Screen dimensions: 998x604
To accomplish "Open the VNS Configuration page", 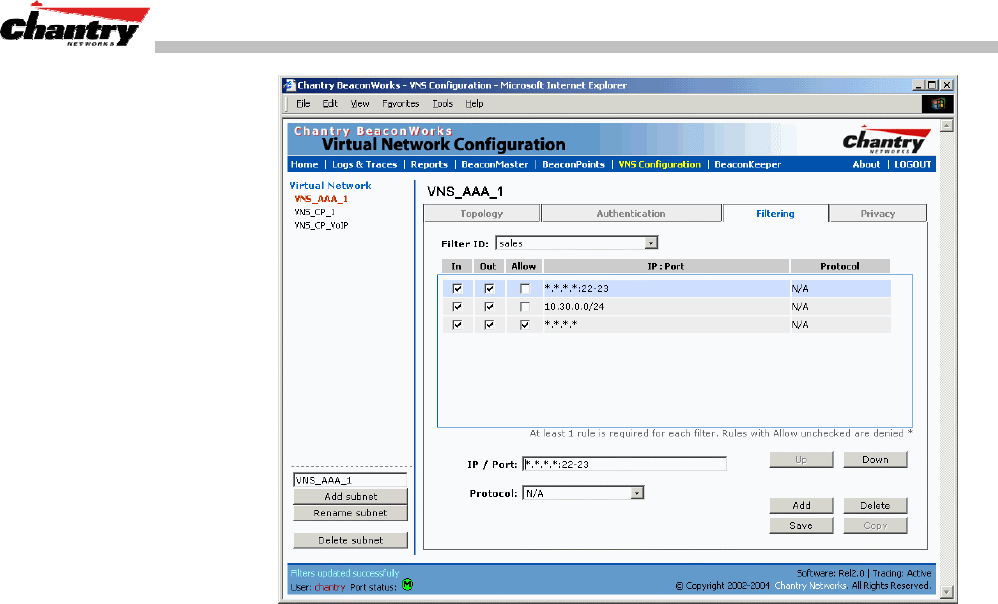I will tap(659, 164).
